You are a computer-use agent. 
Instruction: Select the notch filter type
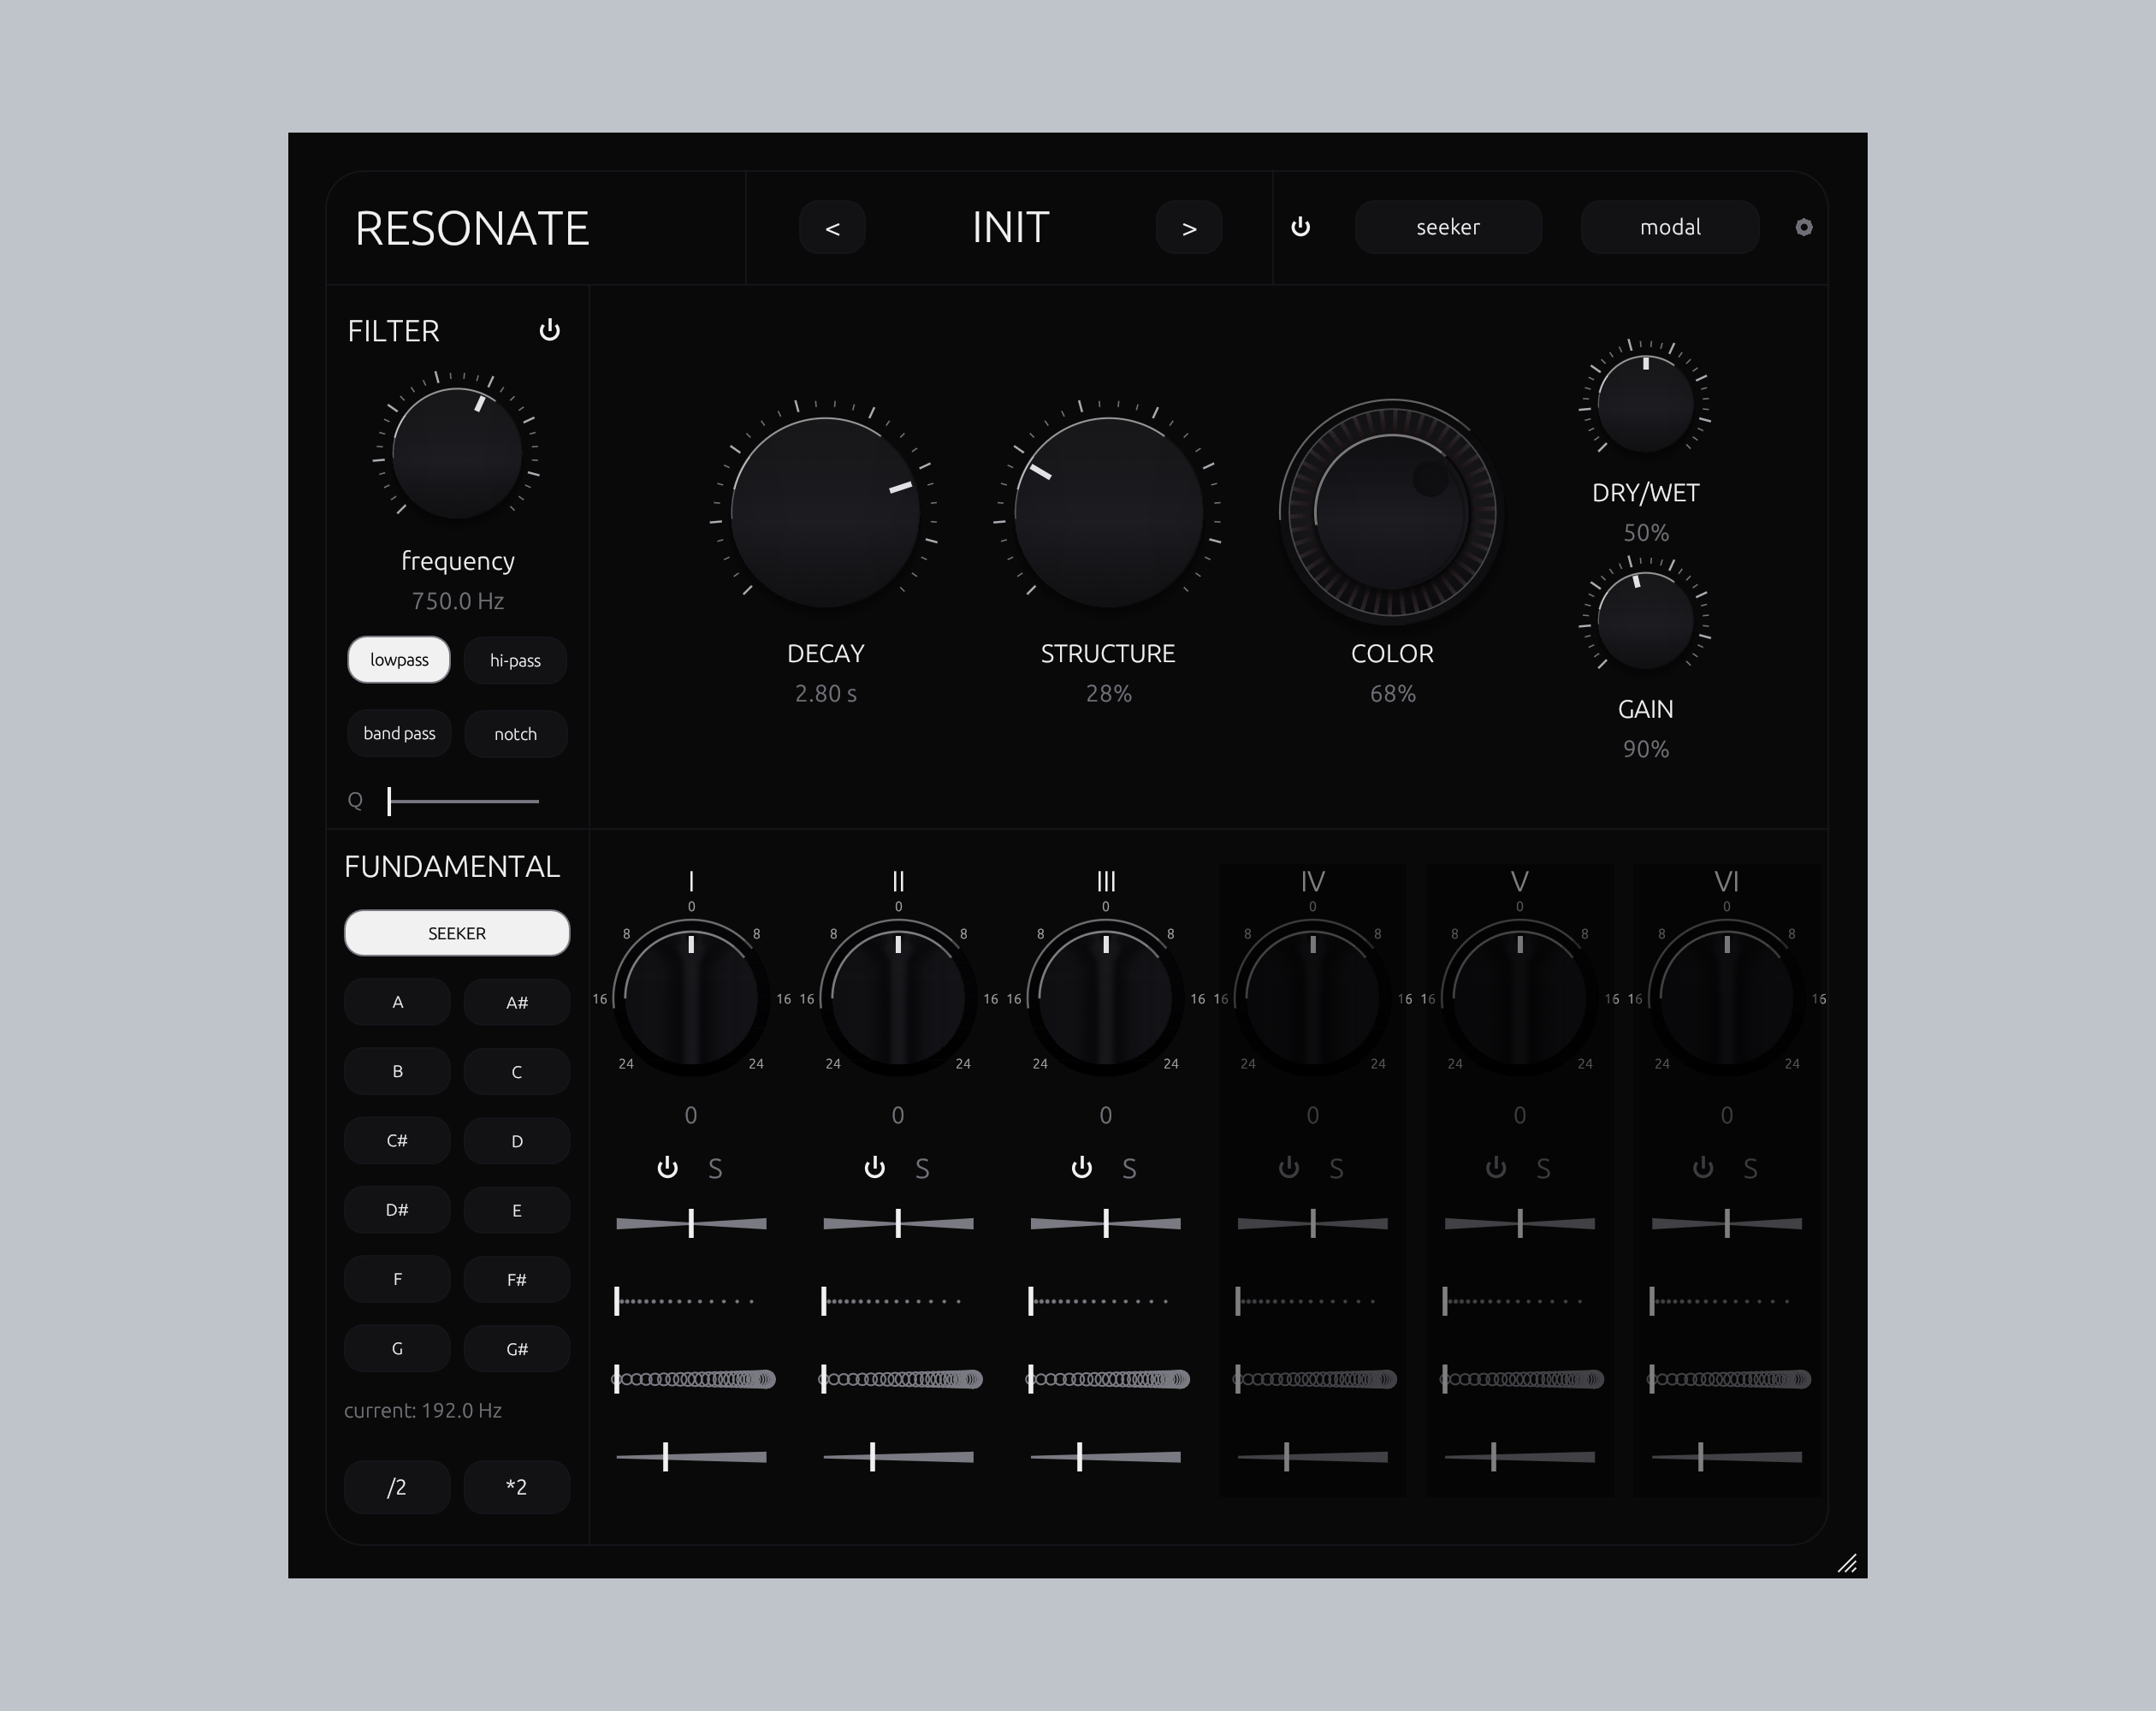[x=515, y=734]
